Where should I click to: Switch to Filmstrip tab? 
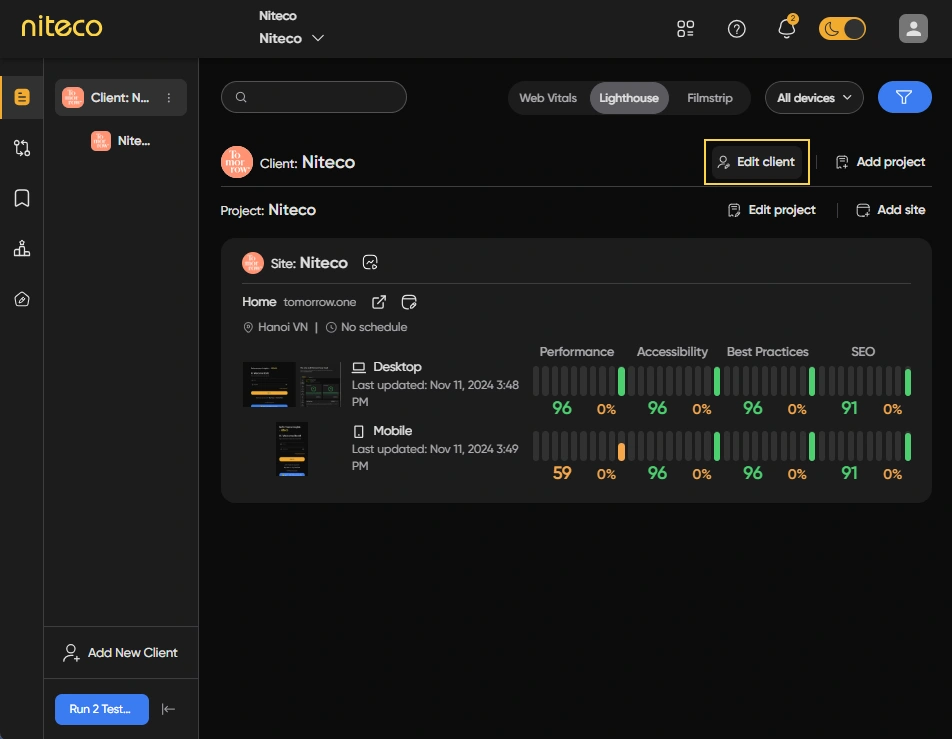point(710,98)
